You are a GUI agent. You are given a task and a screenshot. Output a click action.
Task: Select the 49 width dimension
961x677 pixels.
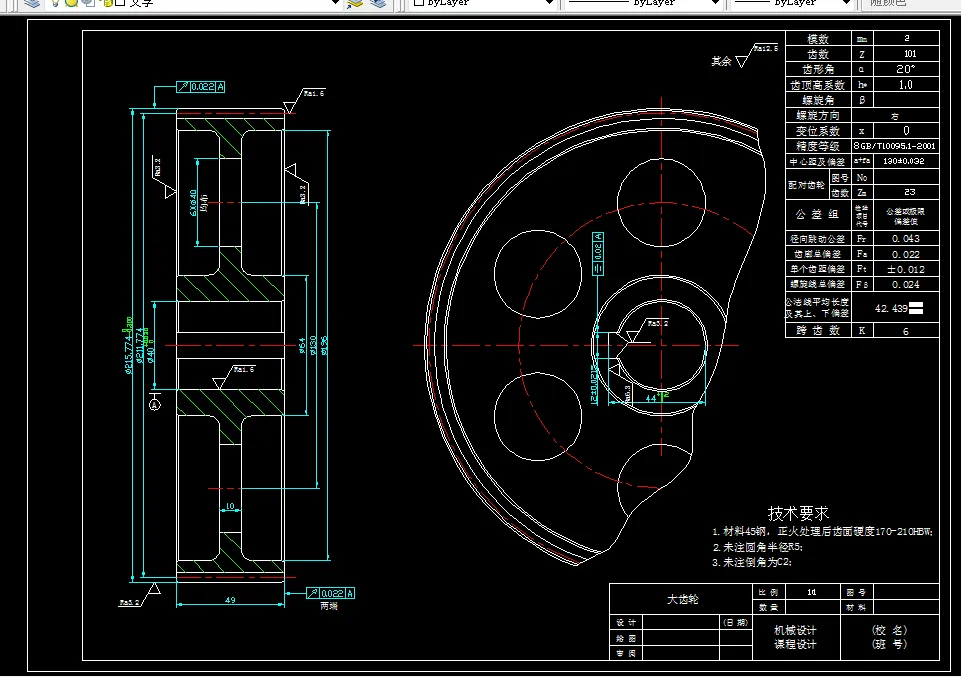[230, 600]
